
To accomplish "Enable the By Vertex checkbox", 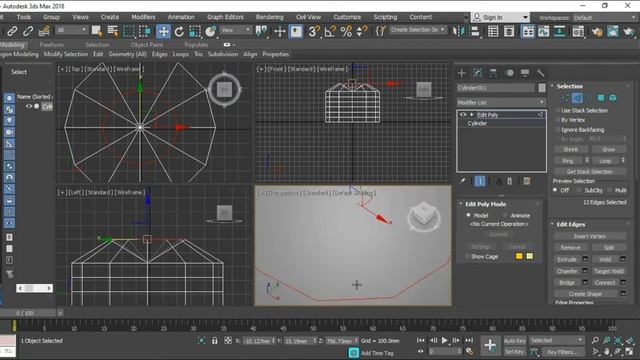I will point(558,120).
